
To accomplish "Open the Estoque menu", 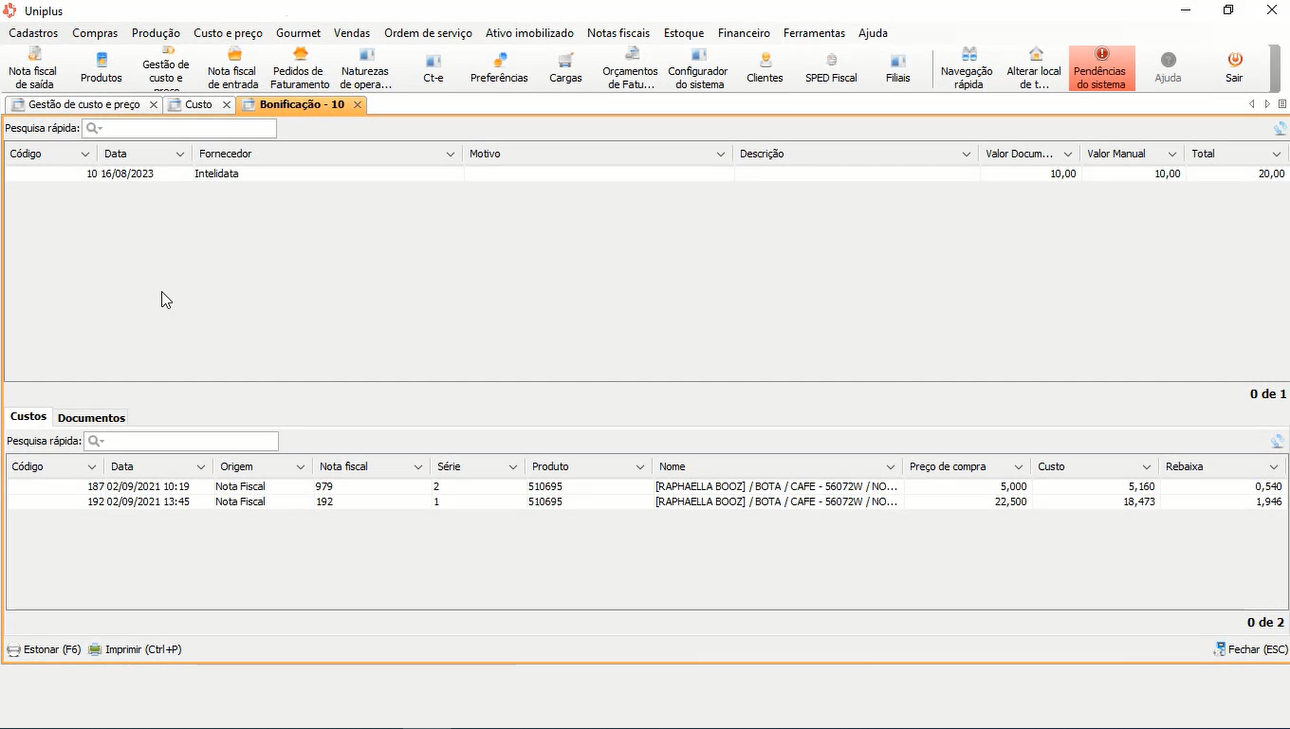I will 684,33.
